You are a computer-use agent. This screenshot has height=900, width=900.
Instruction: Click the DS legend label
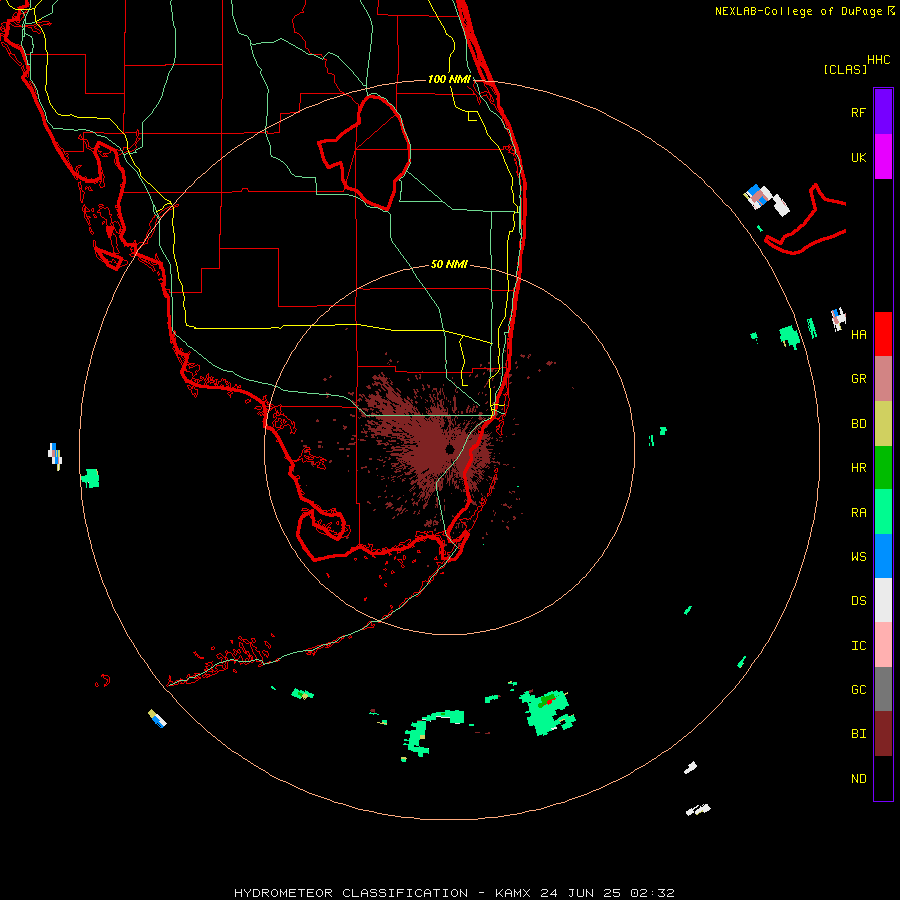click(x=858, y=601)
